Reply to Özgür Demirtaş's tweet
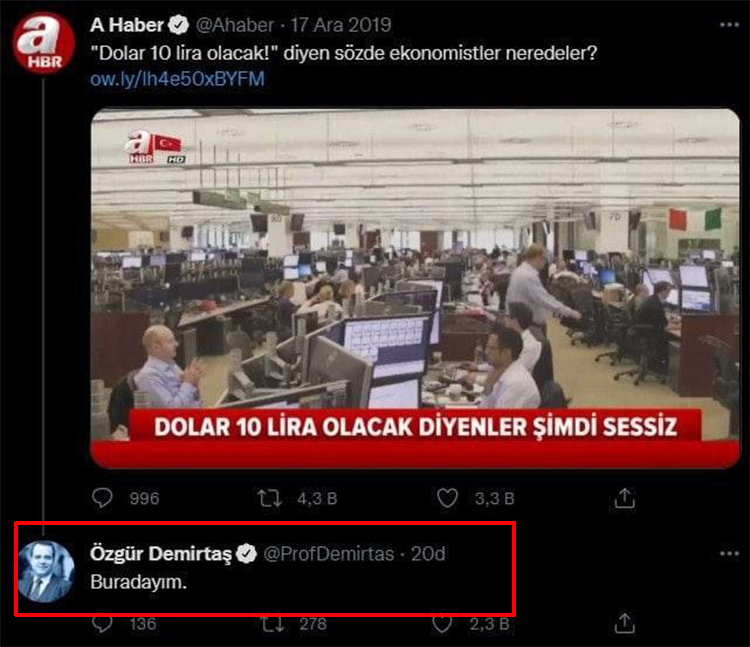The image size is (750, 647). [x=102, y=624]
